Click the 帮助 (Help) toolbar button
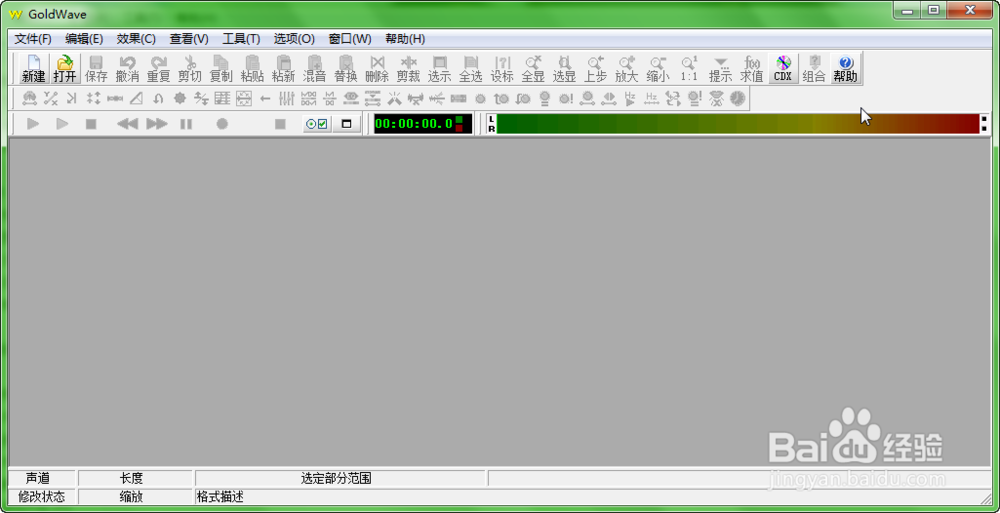This screenshot has width=1000, height=513. 846,69
